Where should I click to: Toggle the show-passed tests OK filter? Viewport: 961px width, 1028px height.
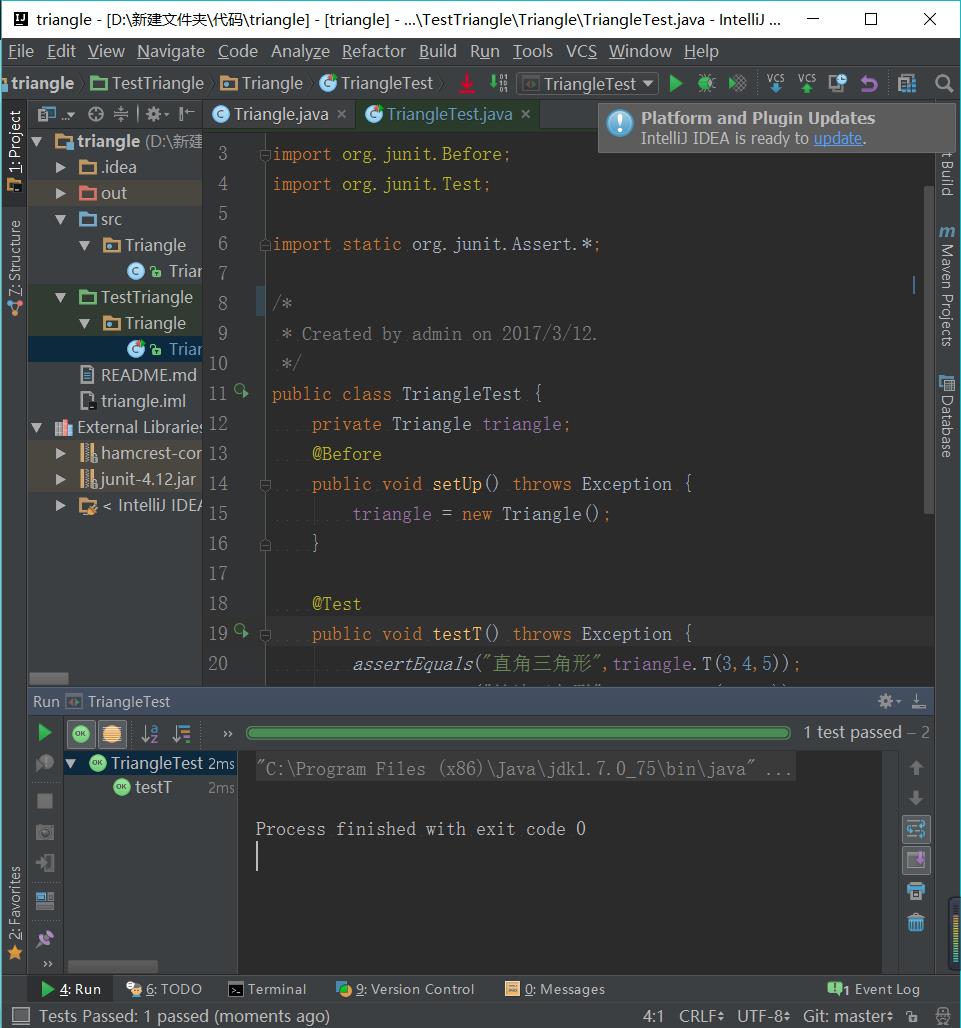pyautogui.click(x=81, y=734)
